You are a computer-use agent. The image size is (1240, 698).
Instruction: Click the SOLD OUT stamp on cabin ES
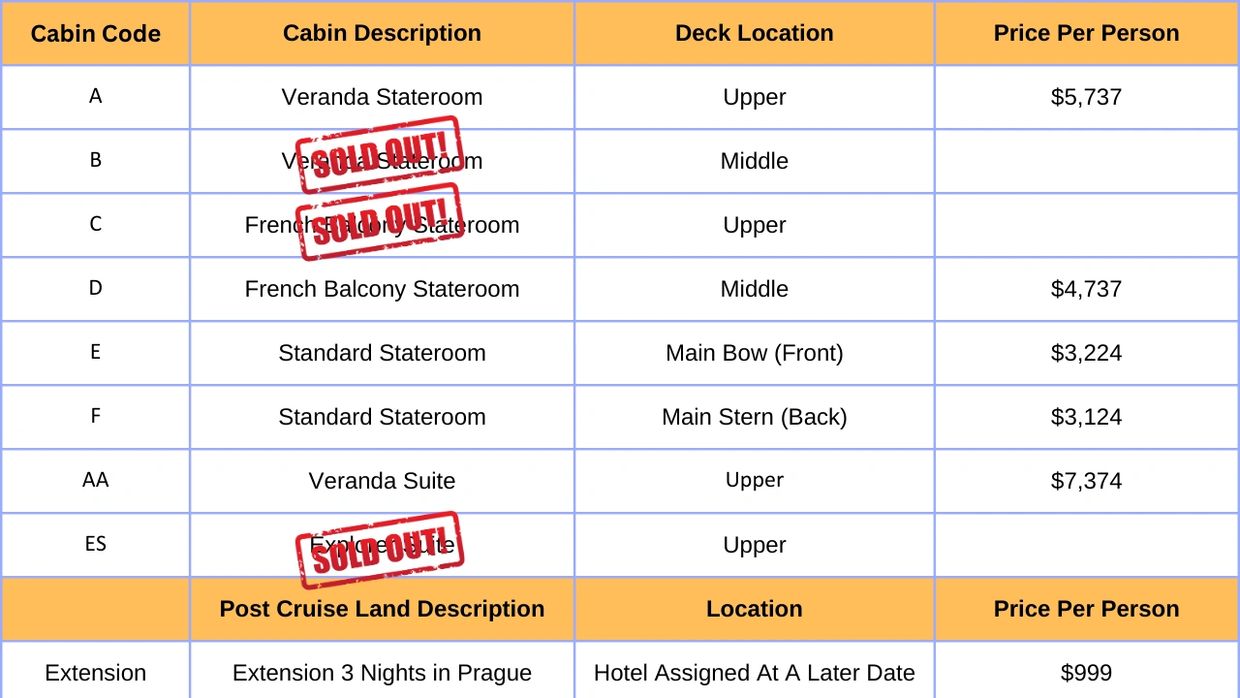380,549
